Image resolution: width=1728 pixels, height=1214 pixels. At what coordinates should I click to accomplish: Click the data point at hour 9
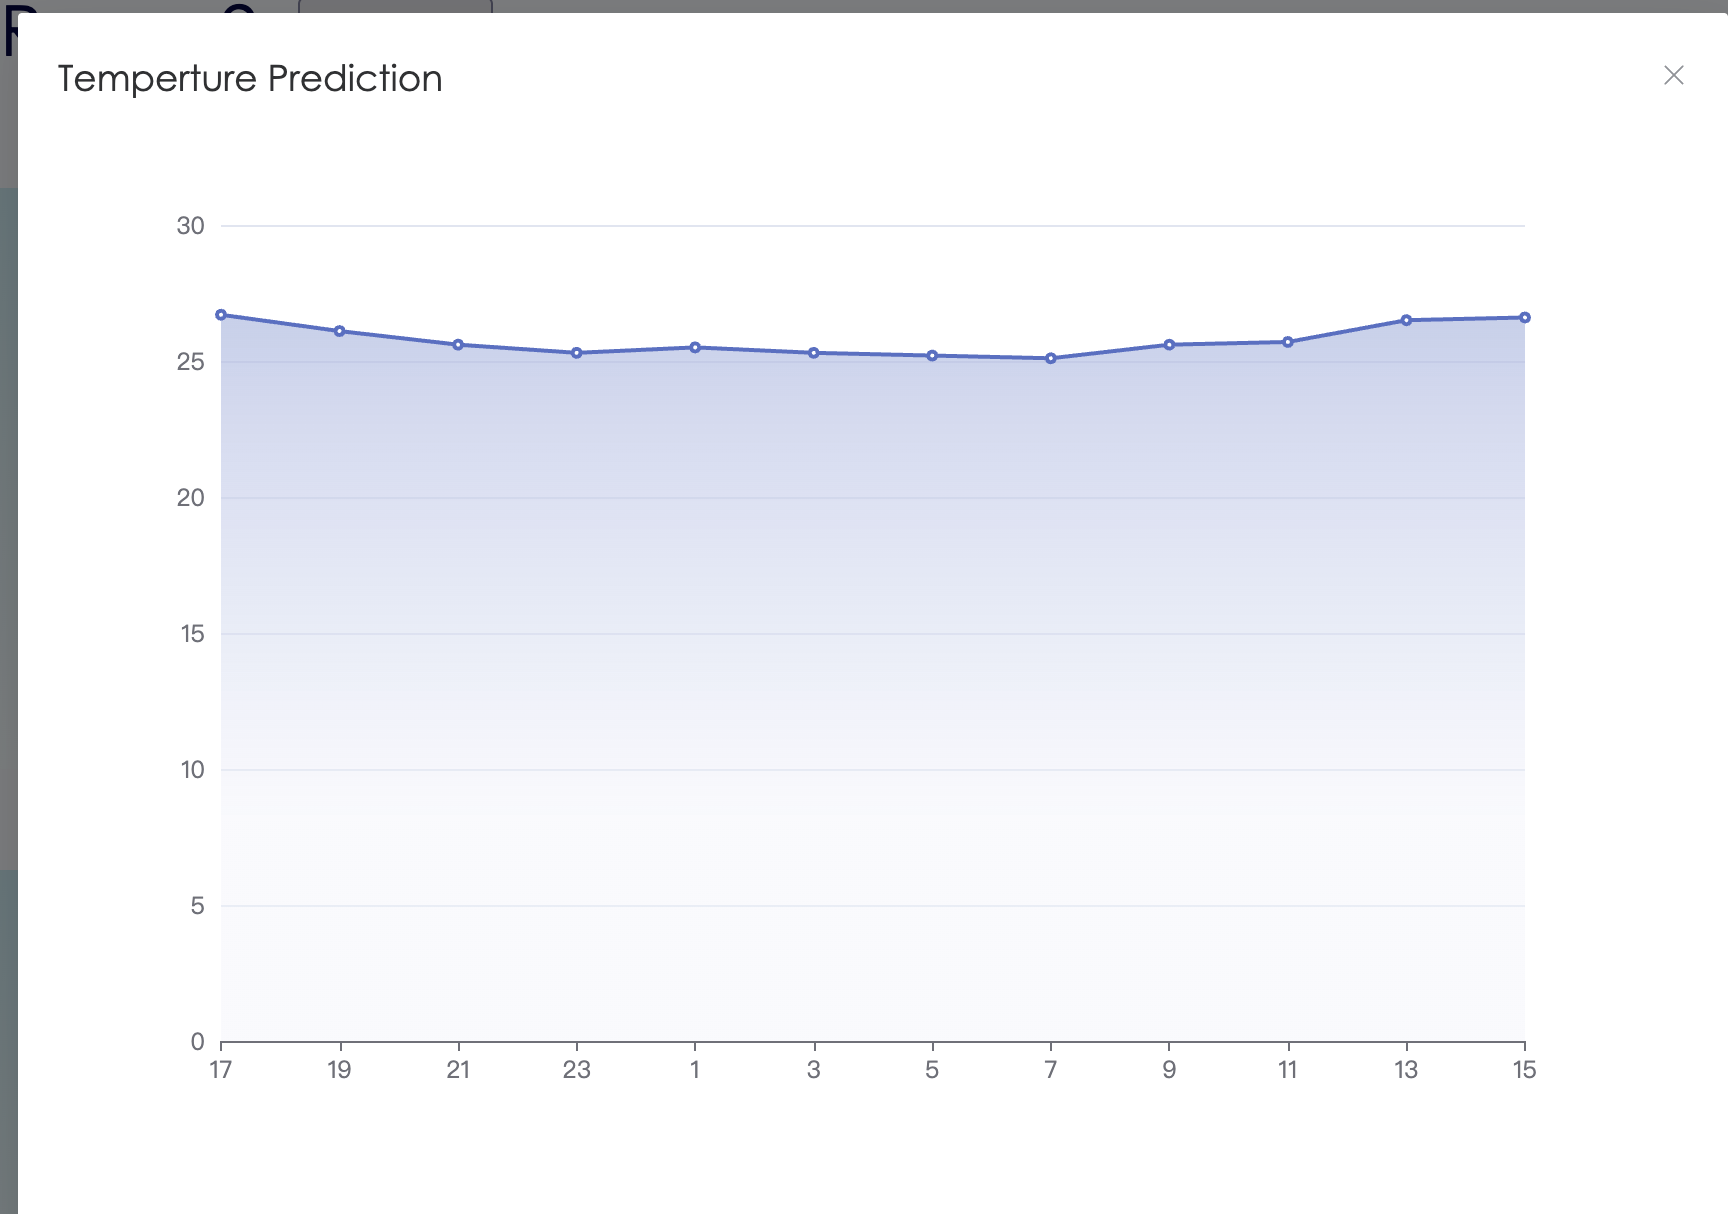(x=1169, y=345)
